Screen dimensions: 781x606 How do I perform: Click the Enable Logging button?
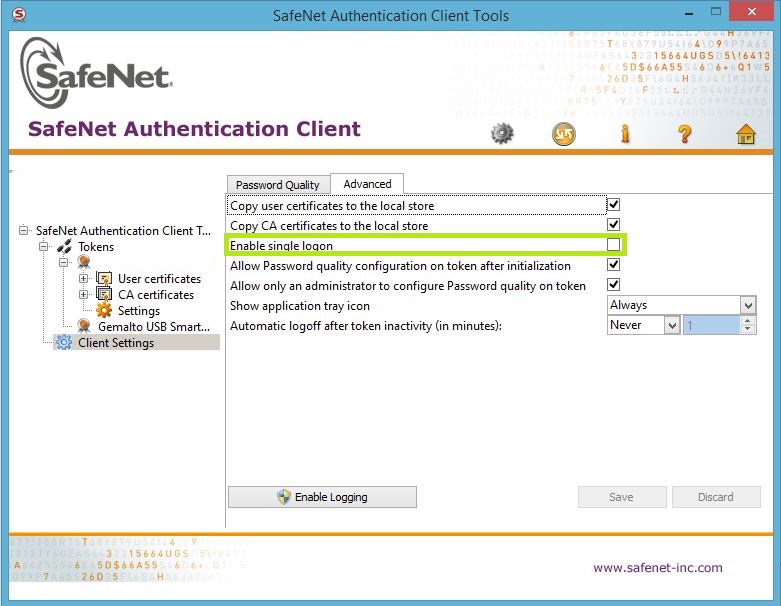pos(322,497)
